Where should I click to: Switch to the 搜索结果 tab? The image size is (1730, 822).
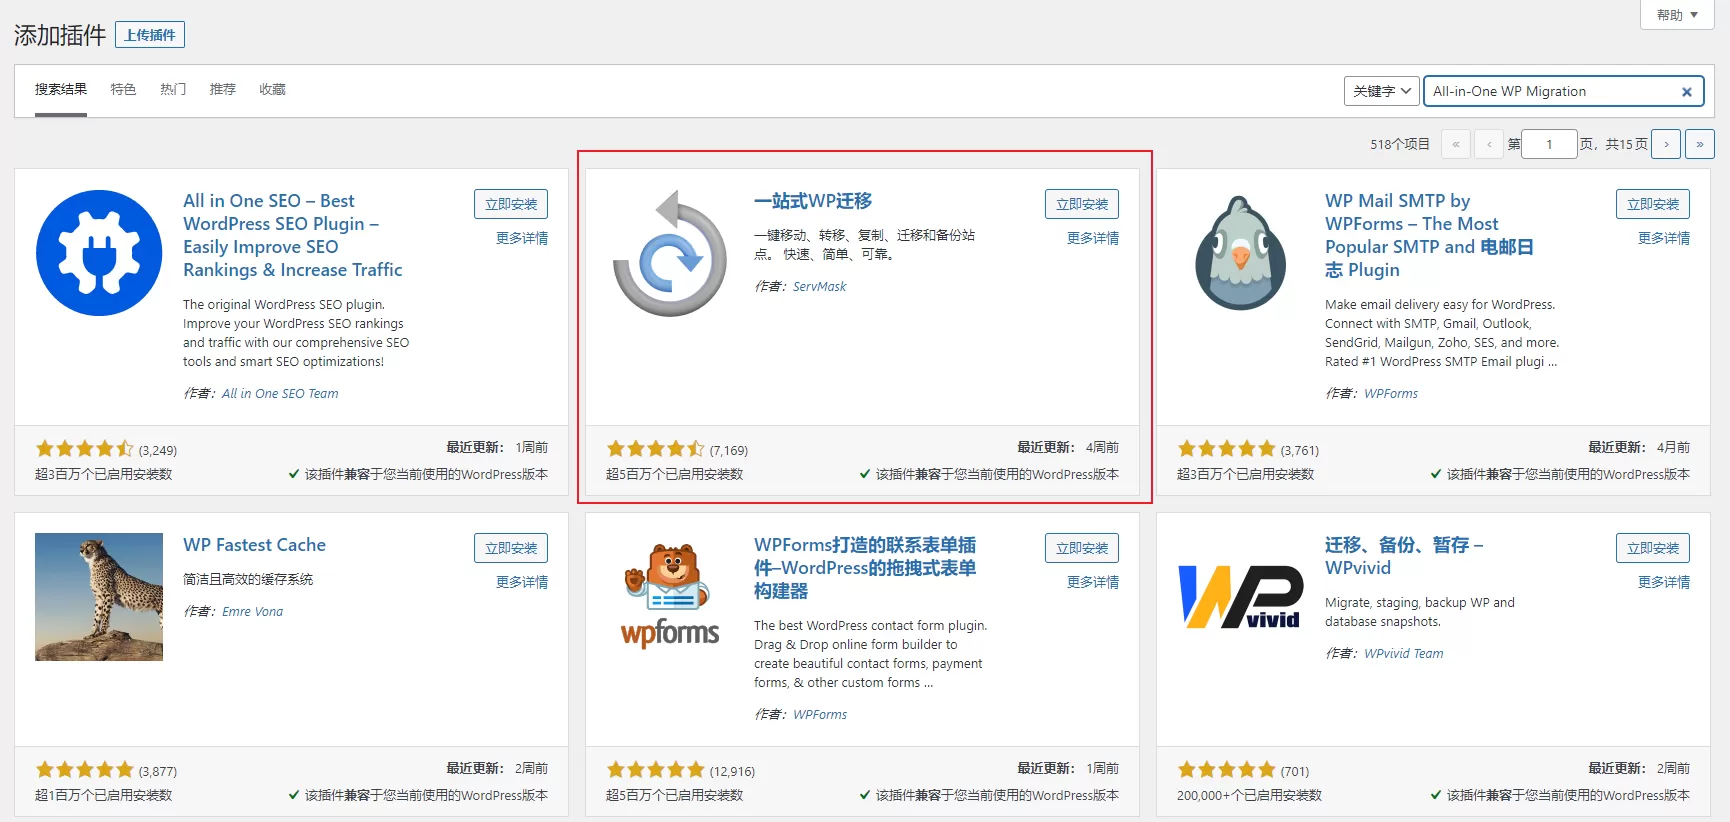coord(61,90)
